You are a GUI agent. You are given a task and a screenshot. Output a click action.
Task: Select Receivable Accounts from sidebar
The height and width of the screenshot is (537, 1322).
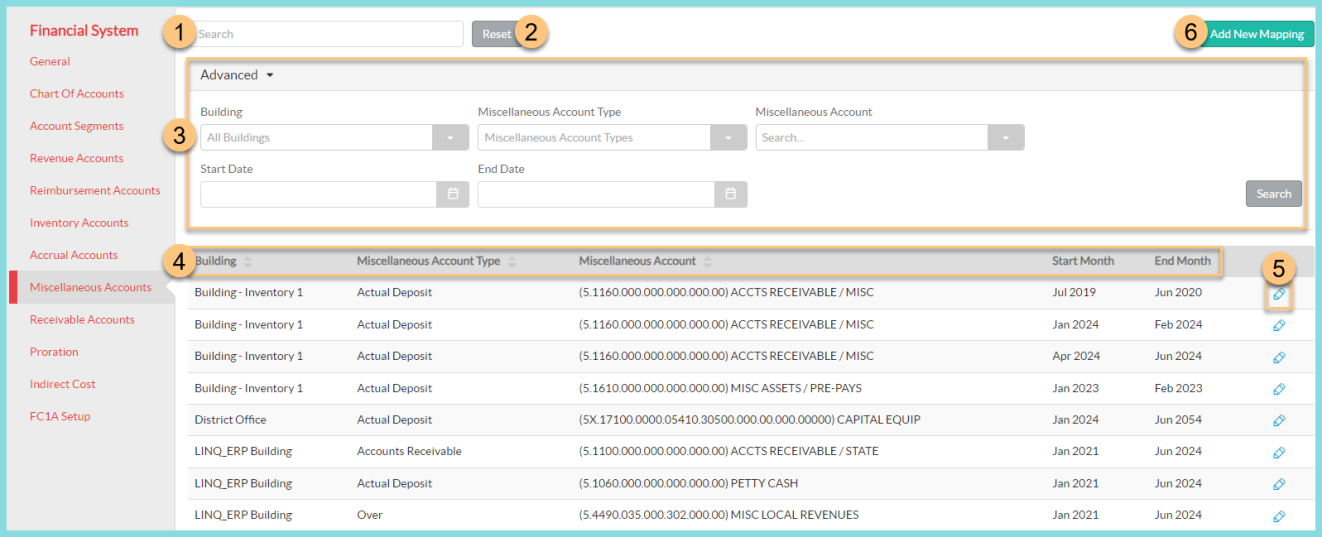[x=82, y=320]
